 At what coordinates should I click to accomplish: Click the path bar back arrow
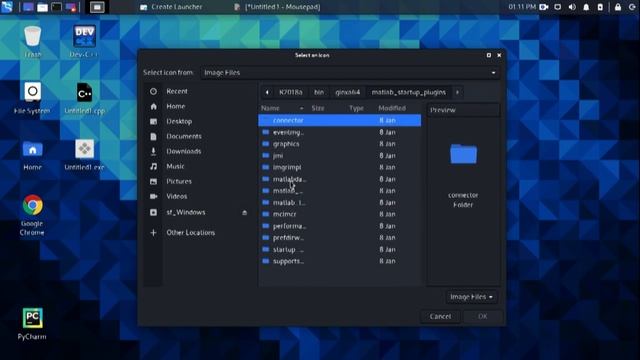tap(267, 92)
